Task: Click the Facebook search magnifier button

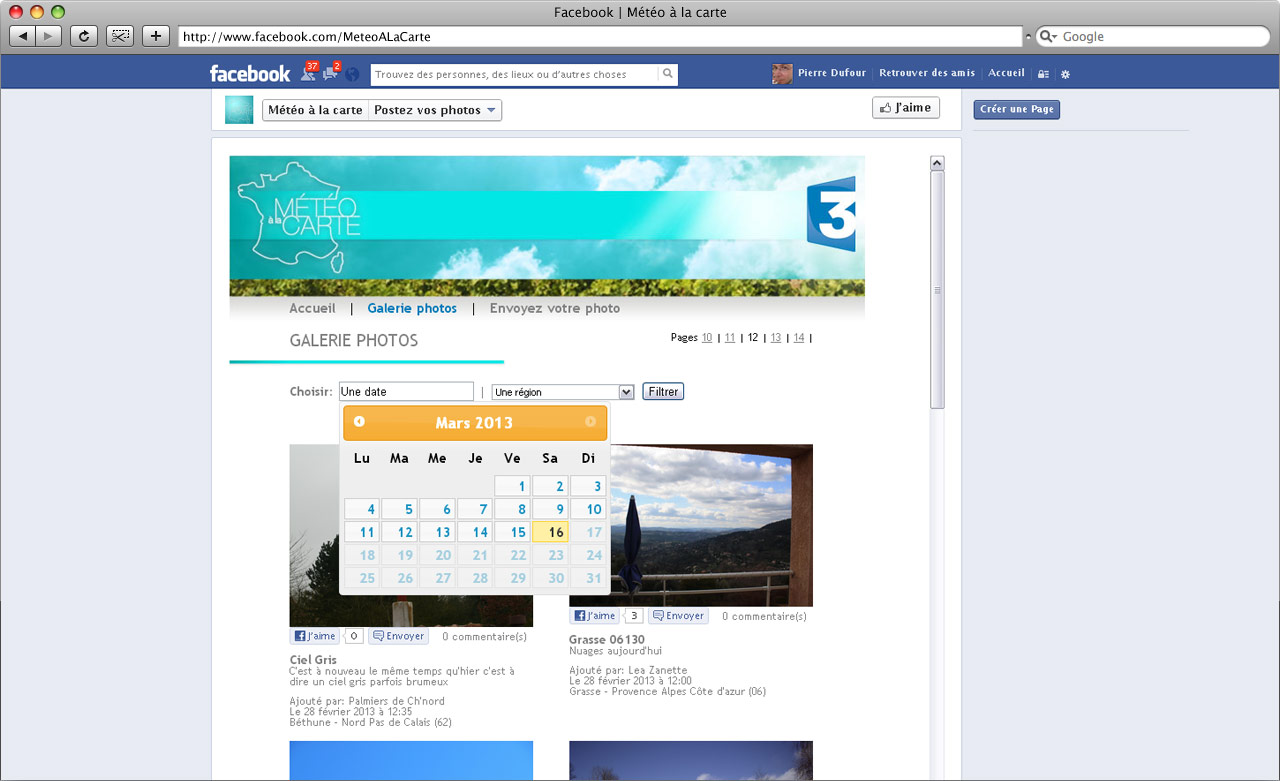Action: [x=667, y=74]
